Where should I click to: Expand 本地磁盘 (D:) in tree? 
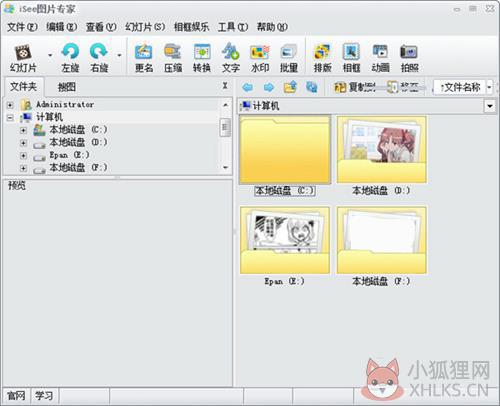(x=23, y=143)
